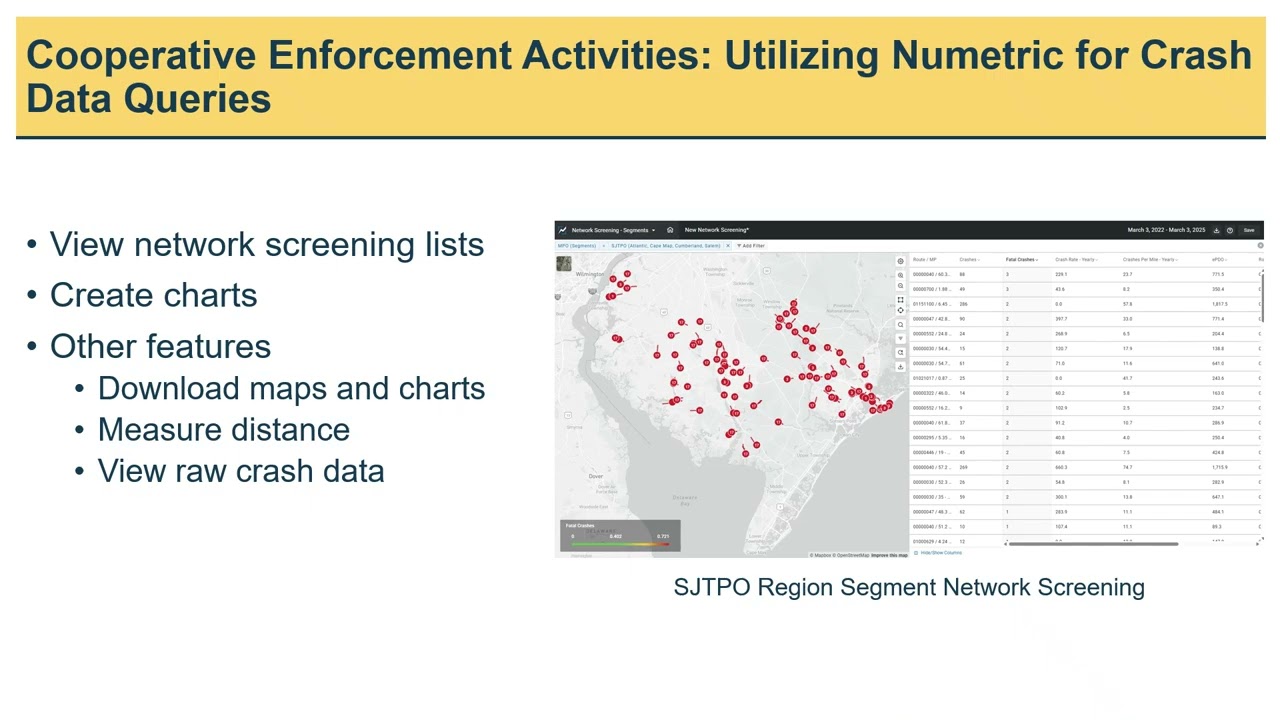Click the ePDO value 1,715.9
Image resolution: width=1280 pixels, height=720 pixels.
pos(1220,467)
